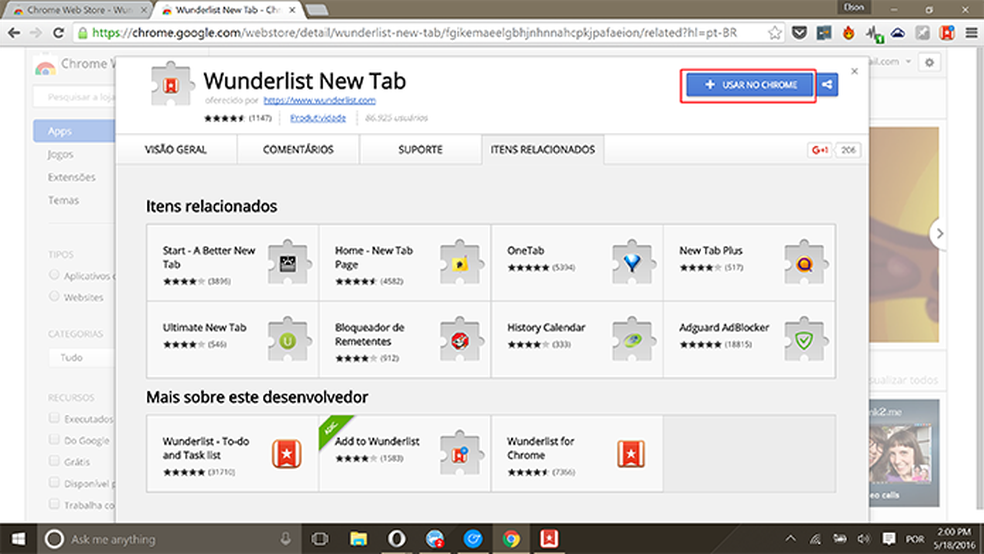Click the Wunderlist for Chrome icon
Screen dimensions: 984x554
pos(631,454)
